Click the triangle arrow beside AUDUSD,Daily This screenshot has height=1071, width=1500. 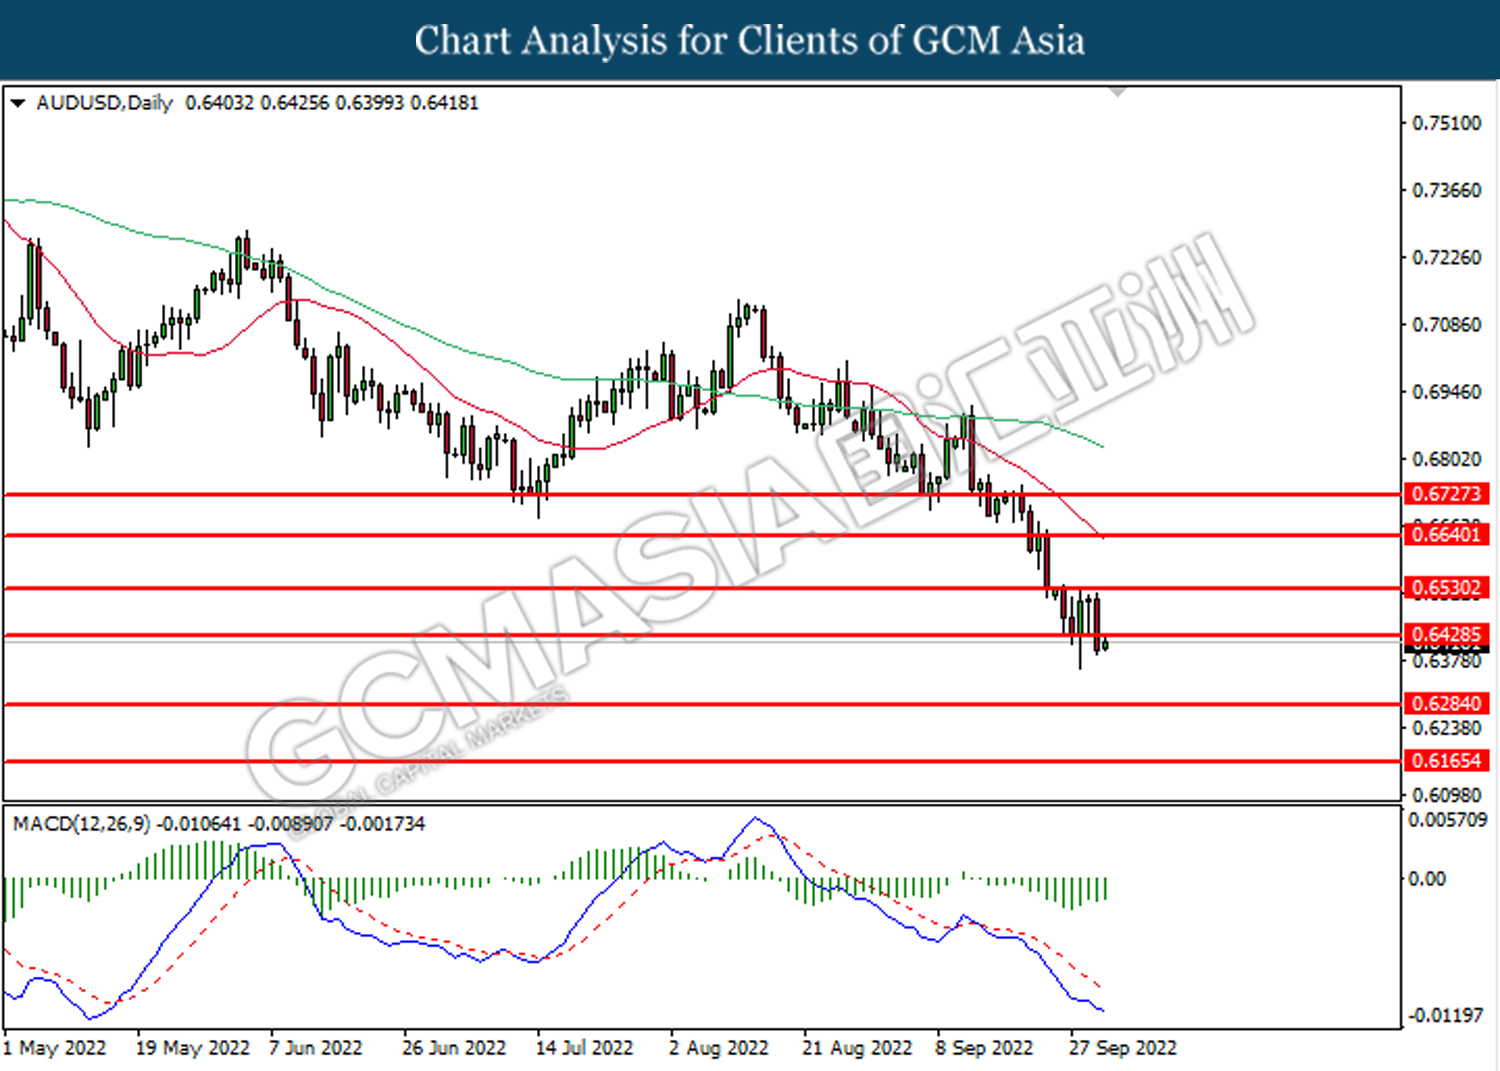(17, 103)
